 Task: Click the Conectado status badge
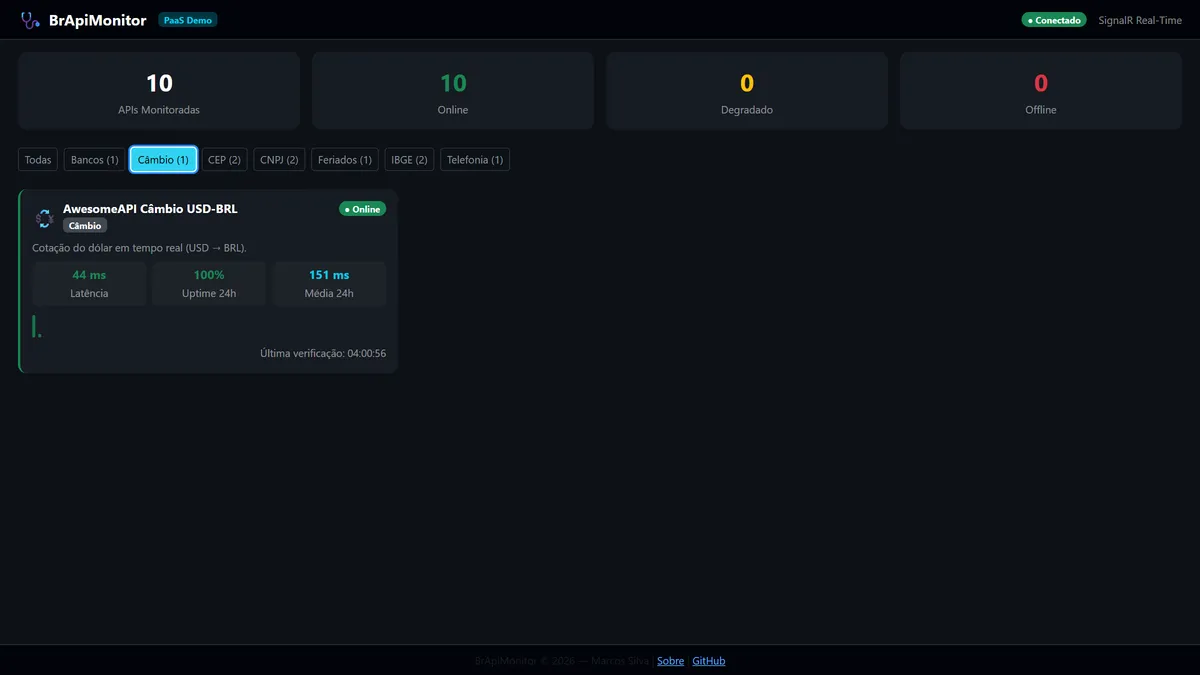(1054, 20)
